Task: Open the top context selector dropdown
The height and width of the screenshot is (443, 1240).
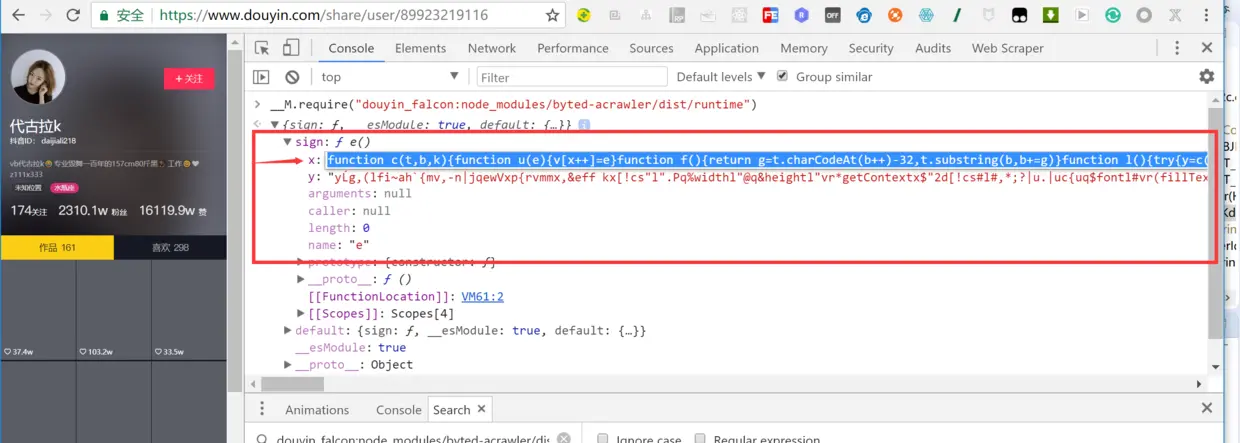Action: coord(390,77)
